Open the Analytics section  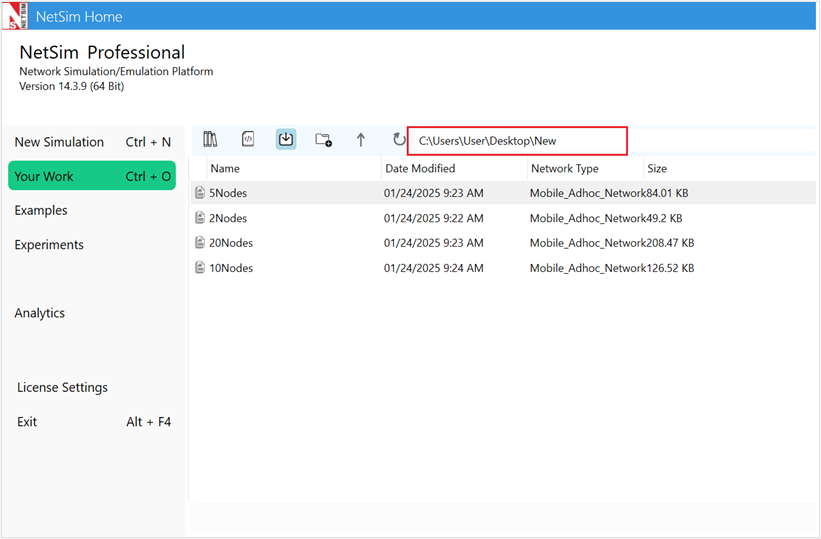pos(40,313)
